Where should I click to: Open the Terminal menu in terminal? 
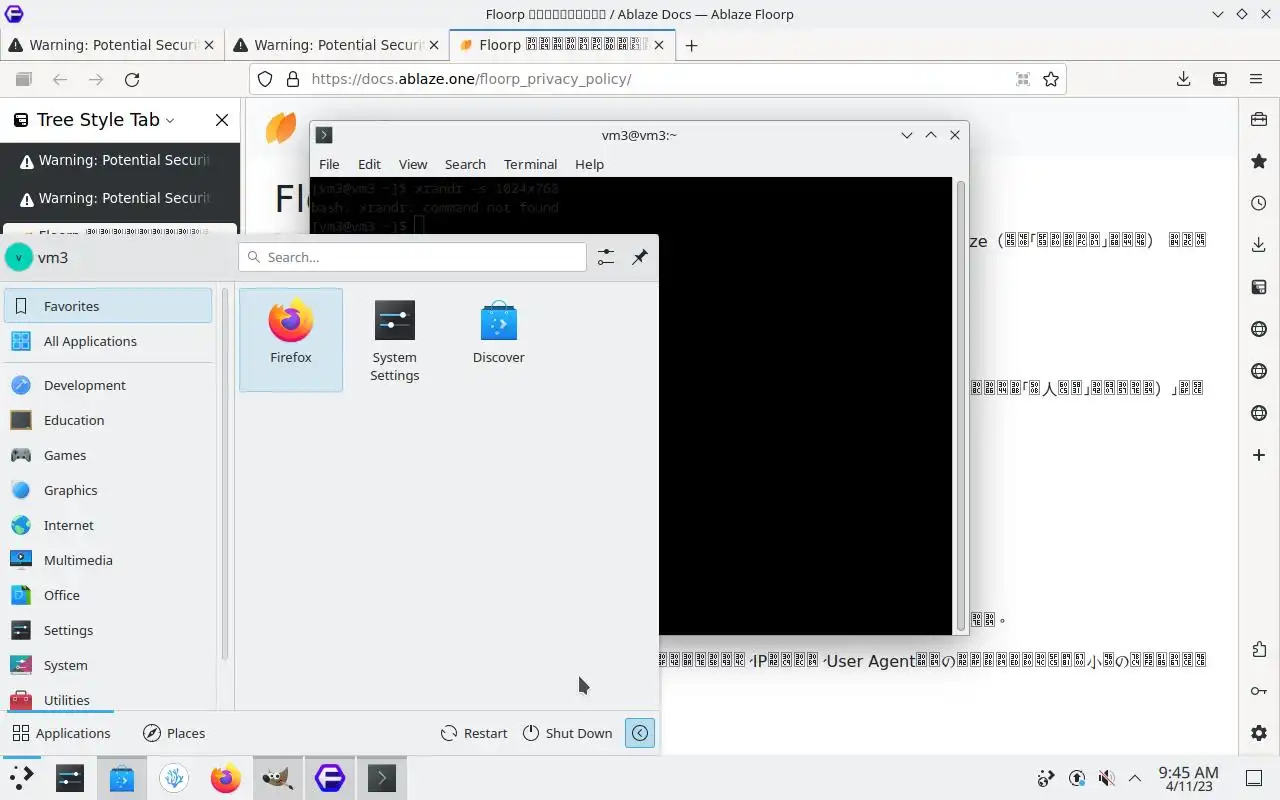tap(530, 164)
